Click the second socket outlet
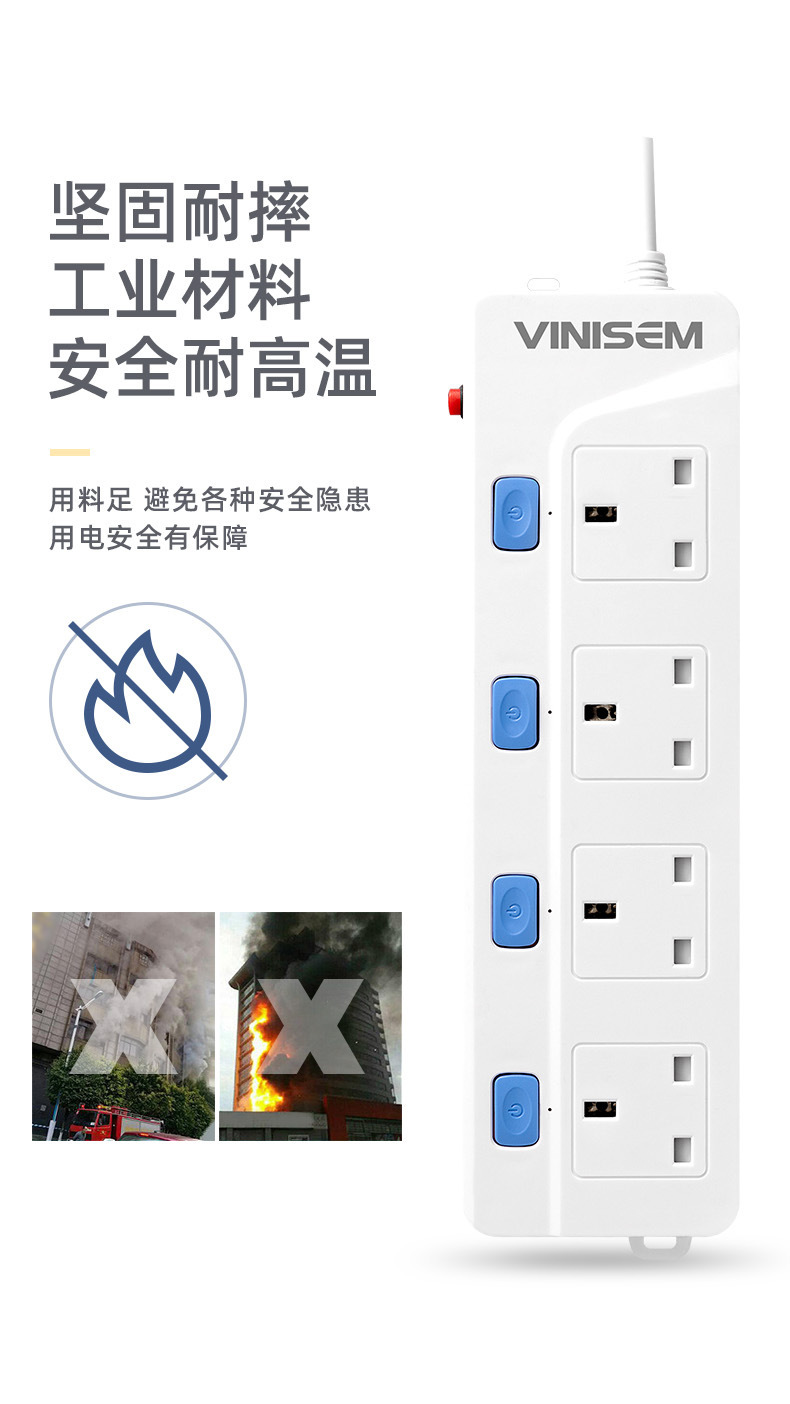 640,712
